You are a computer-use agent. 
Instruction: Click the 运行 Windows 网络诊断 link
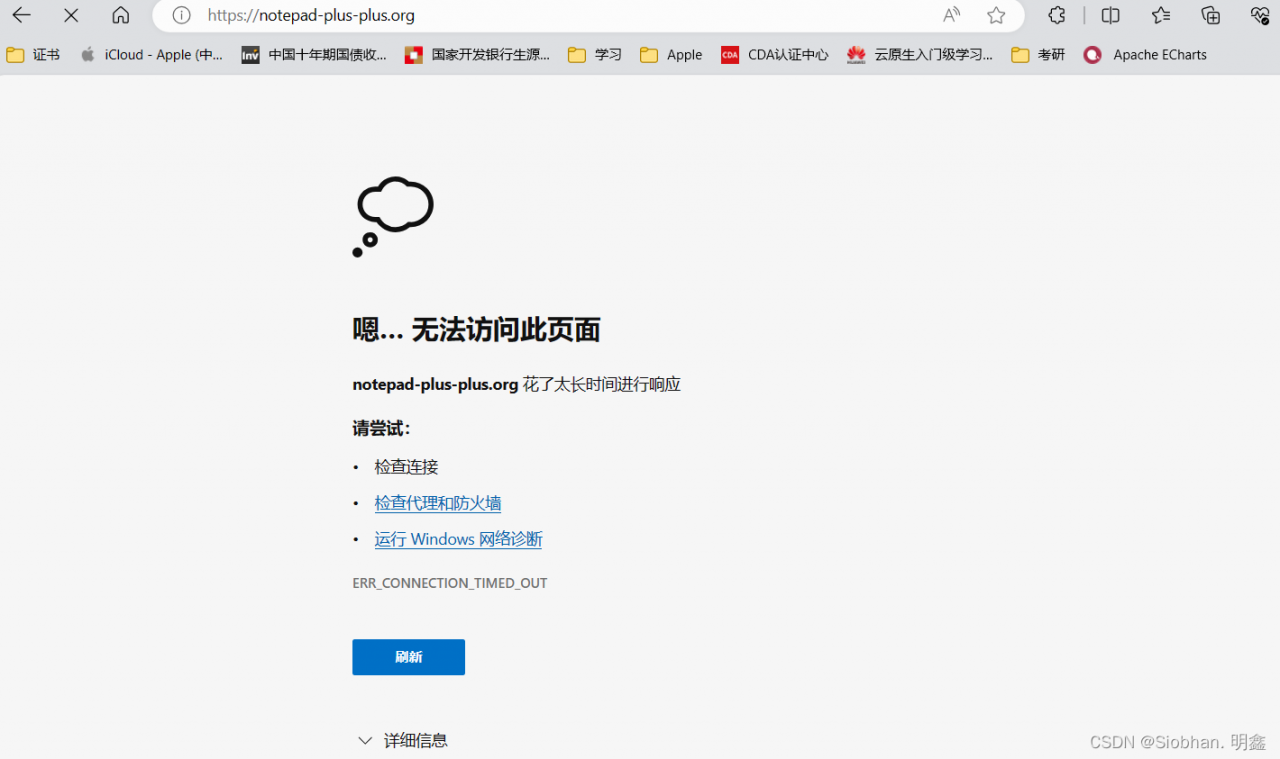[x=458, y=539]
